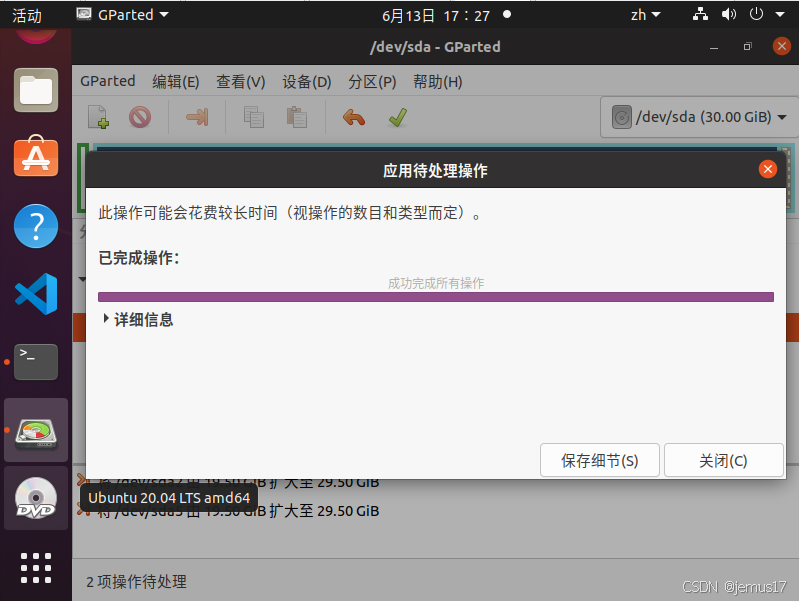Click the 成功完成所有操作 status text
The image size is (799, 601).
tap(436, 283)
